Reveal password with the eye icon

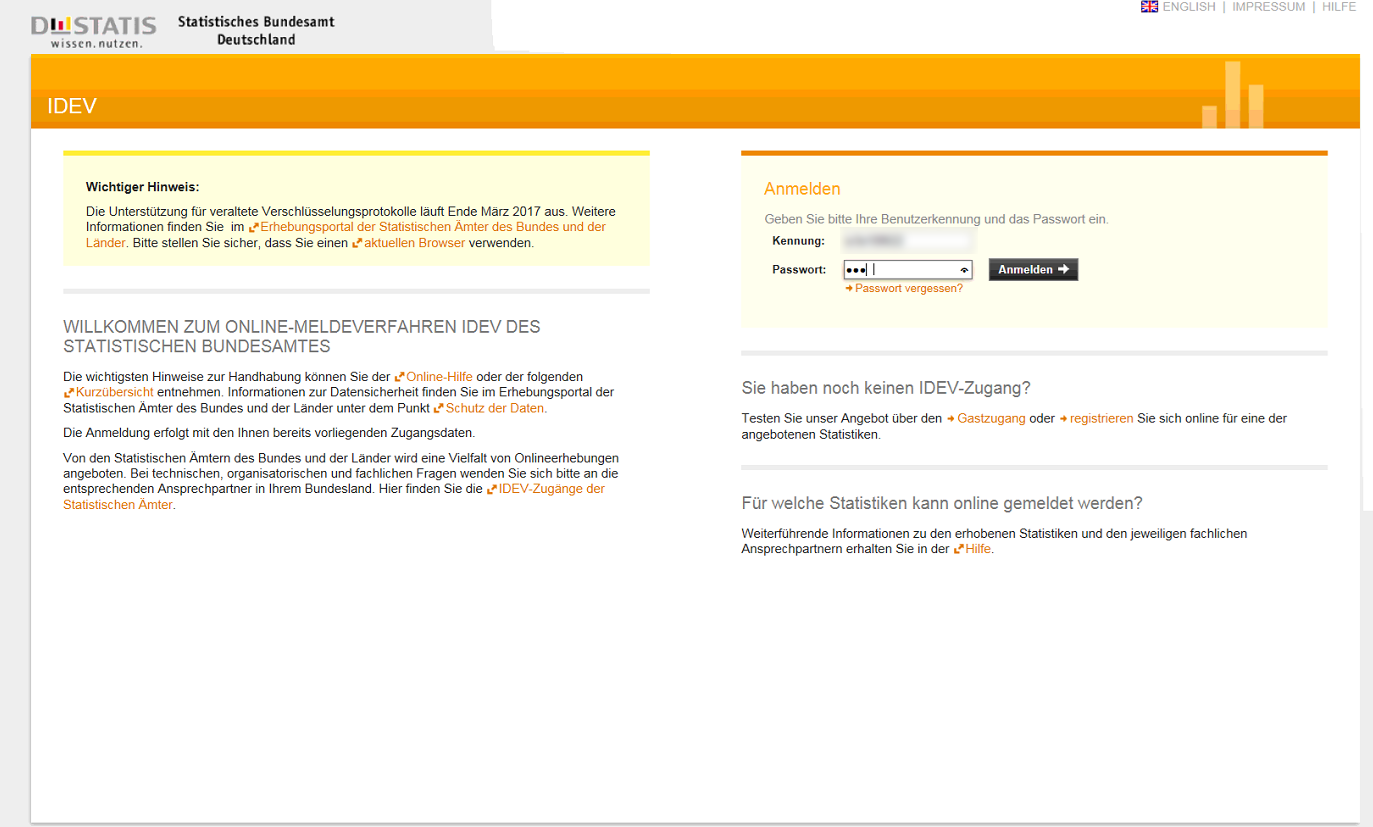point(964,270)
